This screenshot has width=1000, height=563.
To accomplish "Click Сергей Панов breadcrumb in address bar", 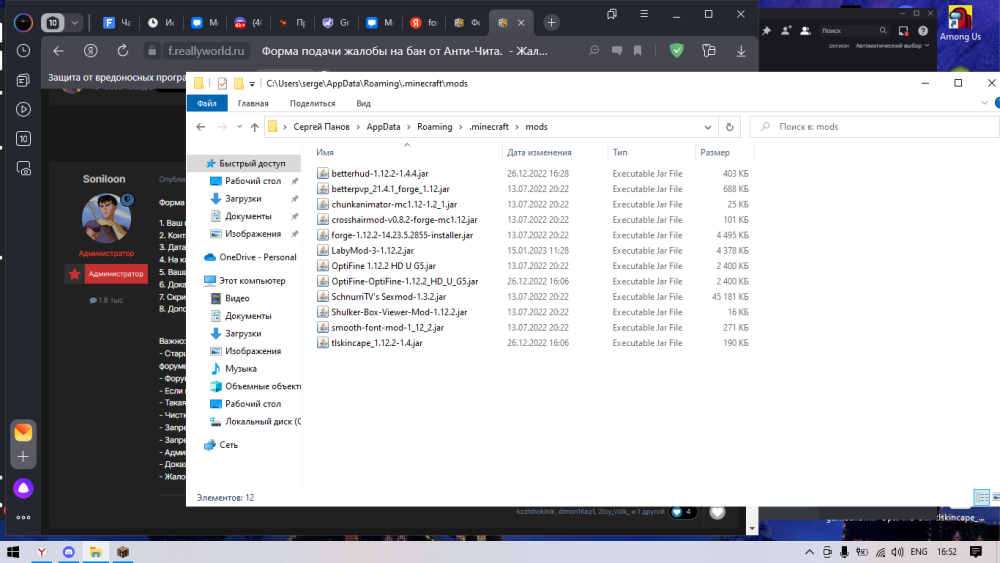I will pyautogui.click(x=321, y=127).
